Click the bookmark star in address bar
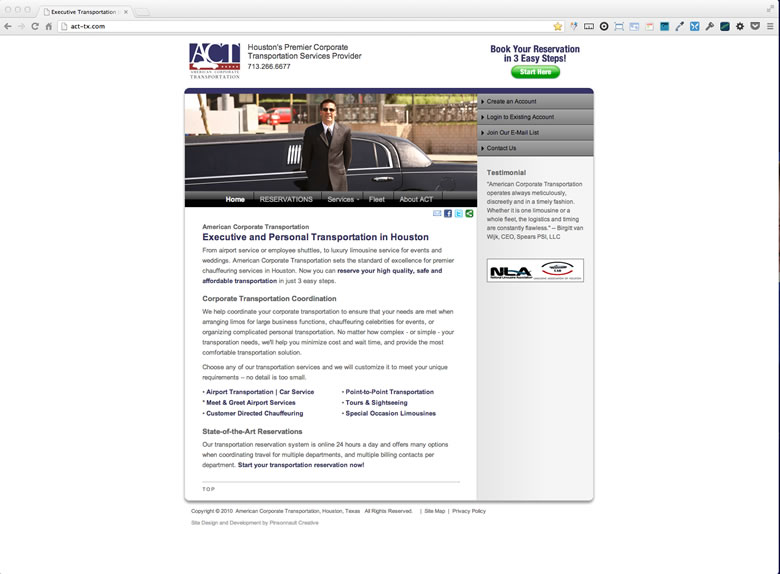 tap(558, 26)
